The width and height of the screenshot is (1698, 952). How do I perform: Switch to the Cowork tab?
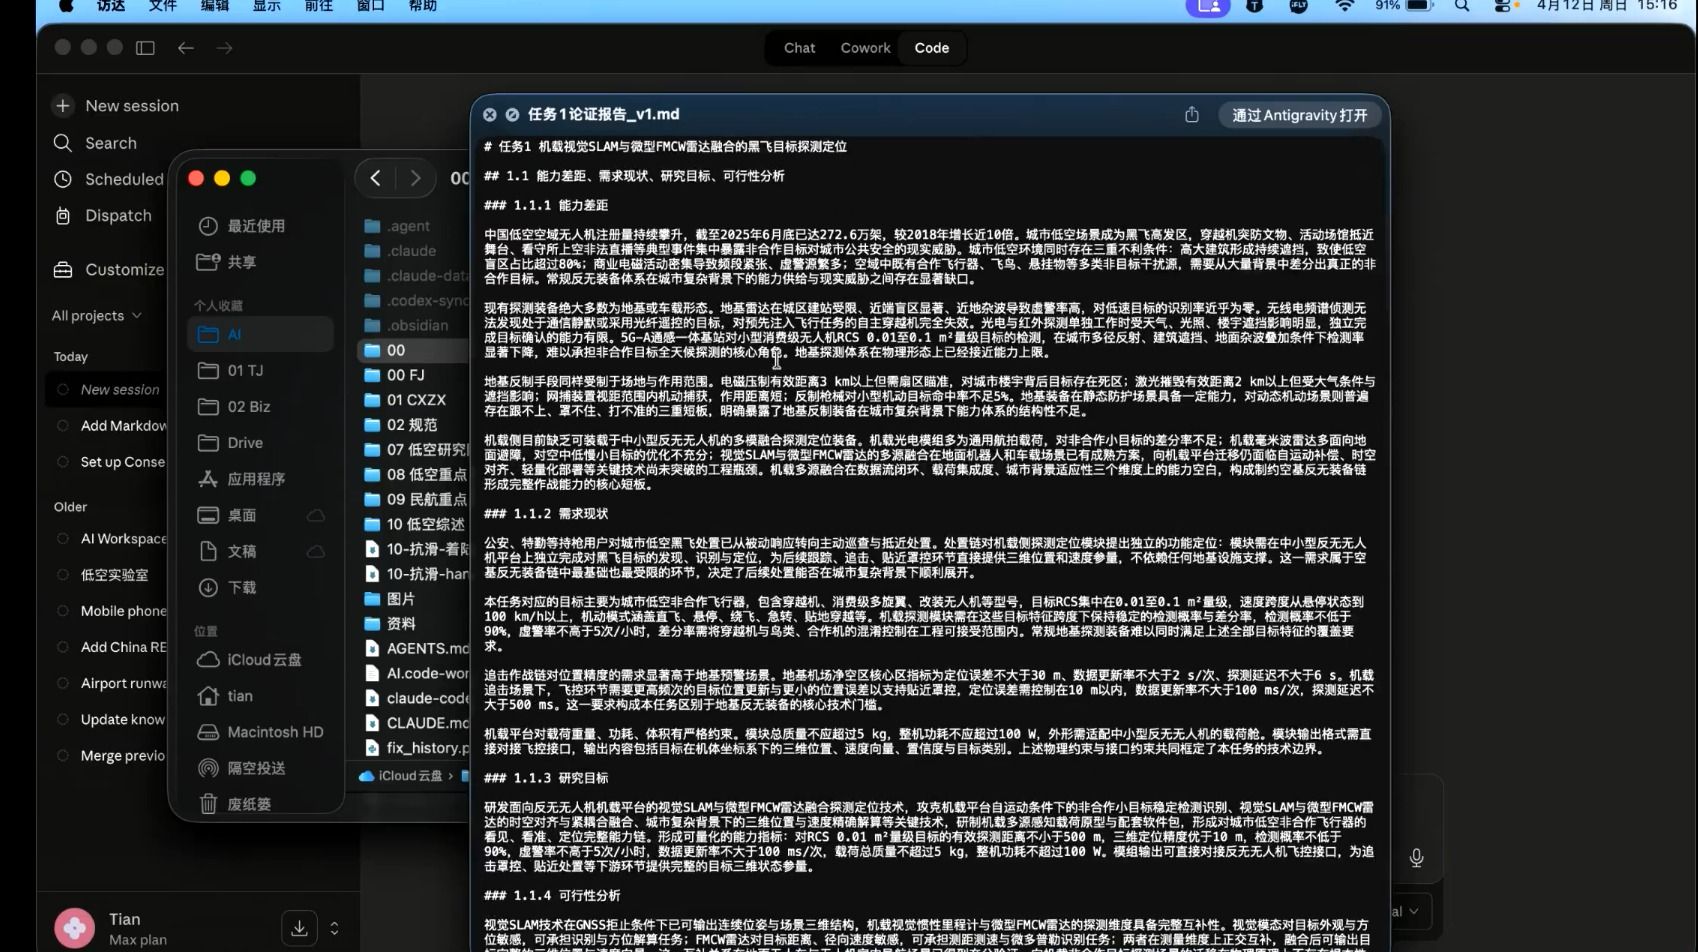(x=865, y=48)
